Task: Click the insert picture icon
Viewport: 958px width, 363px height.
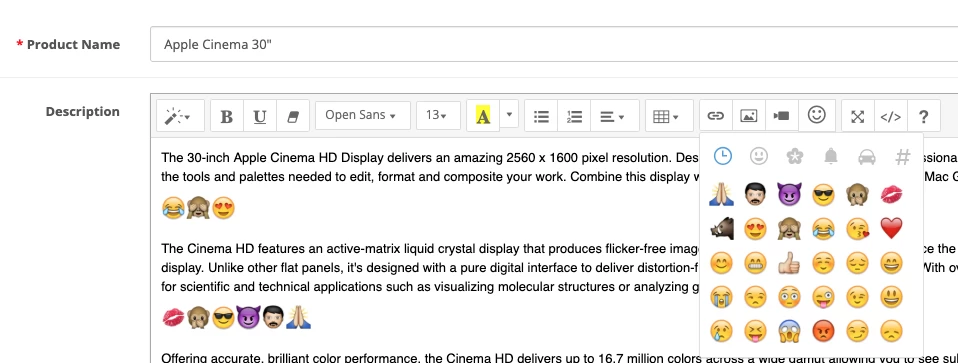Action: point(748,116)
